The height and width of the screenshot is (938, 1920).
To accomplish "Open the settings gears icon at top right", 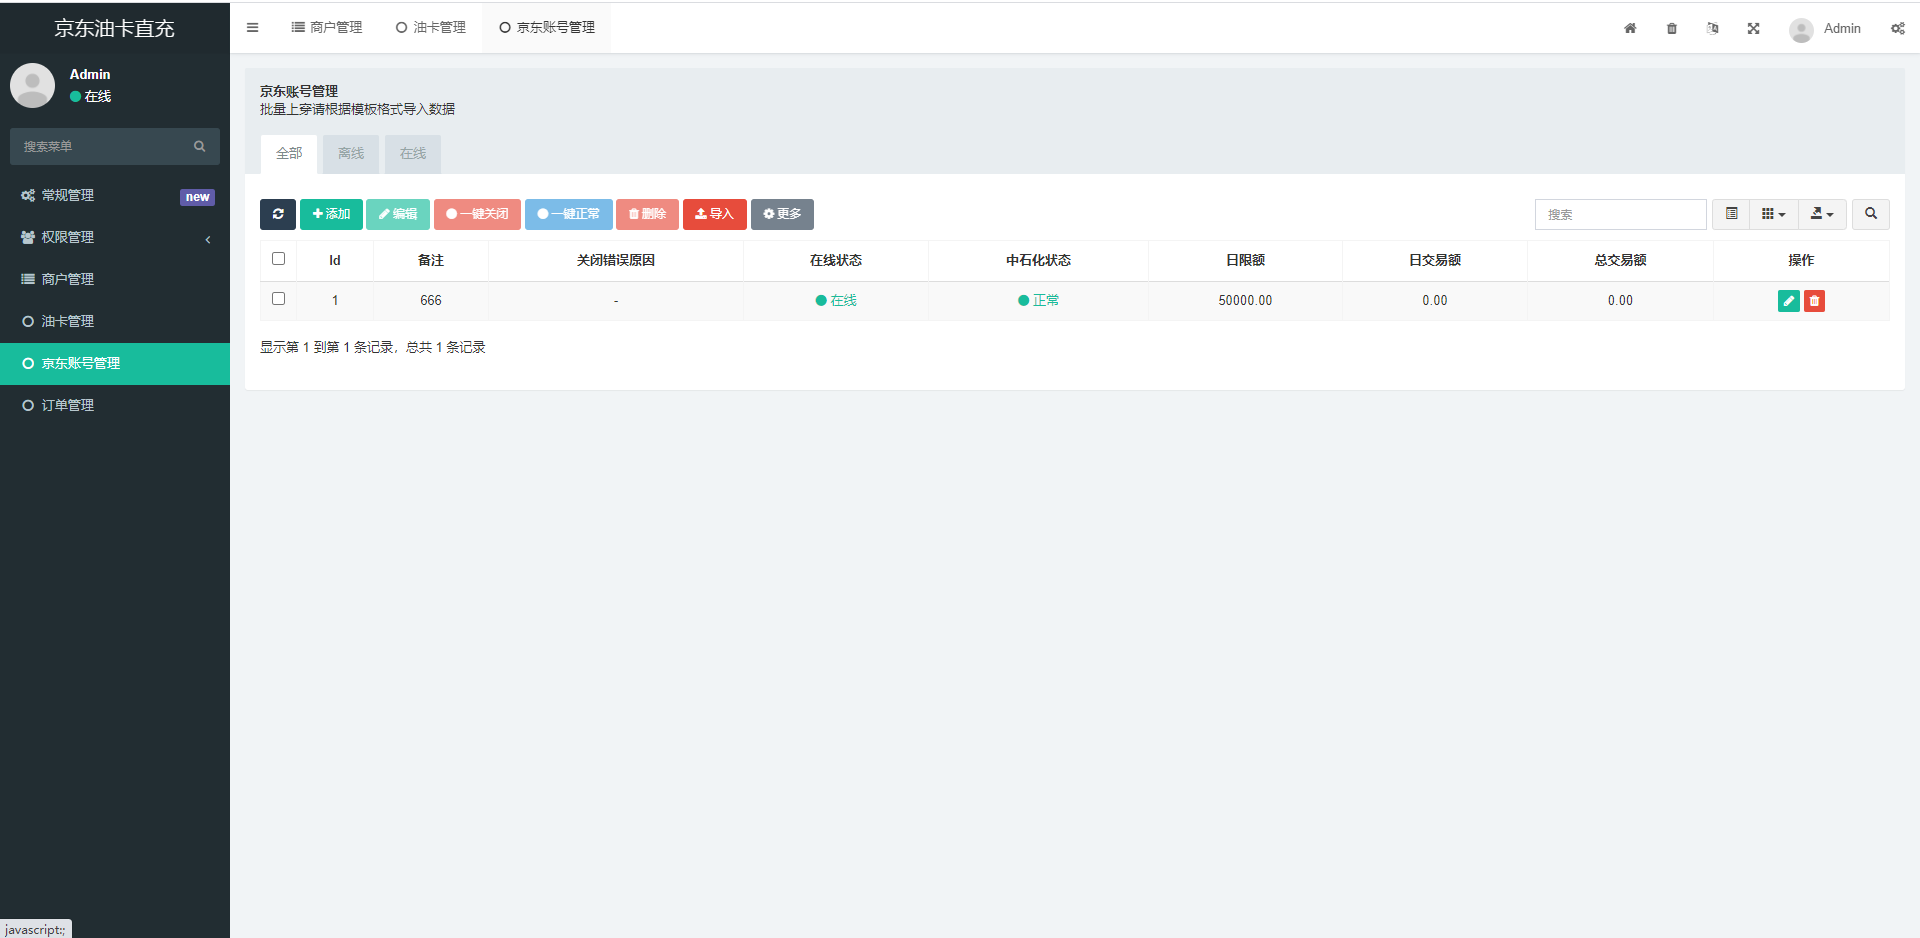I will pyautogui.click(x=1897, y=28).
